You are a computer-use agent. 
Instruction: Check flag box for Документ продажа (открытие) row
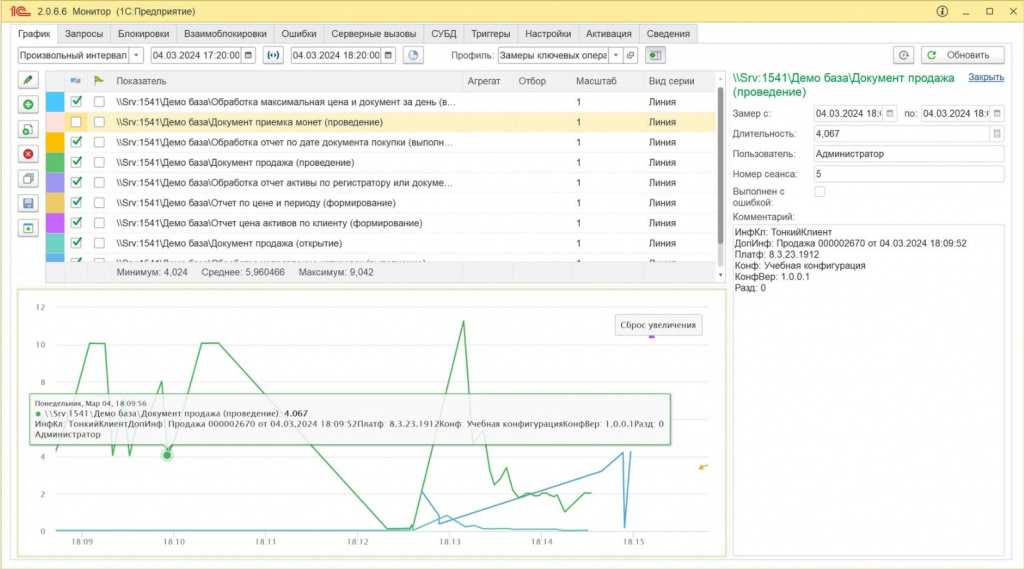(x=99, y=243)
